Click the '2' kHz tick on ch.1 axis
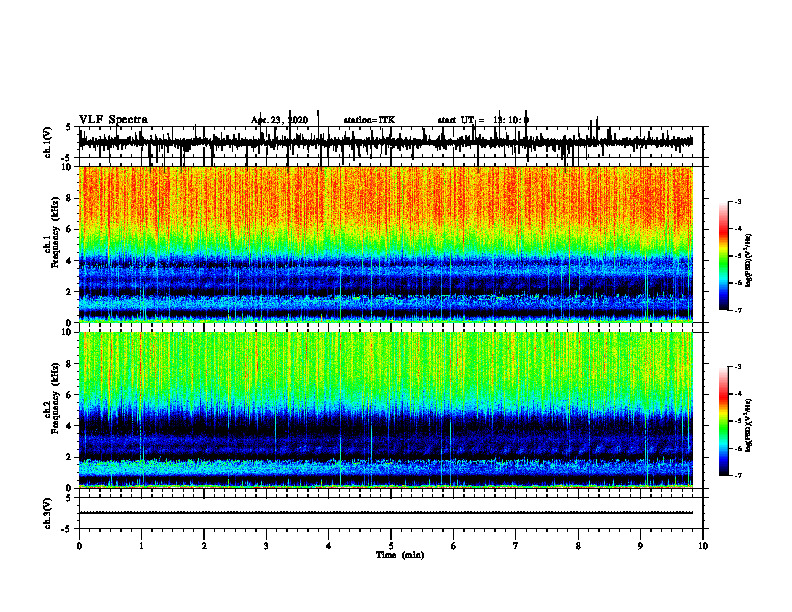 point(70,291)
